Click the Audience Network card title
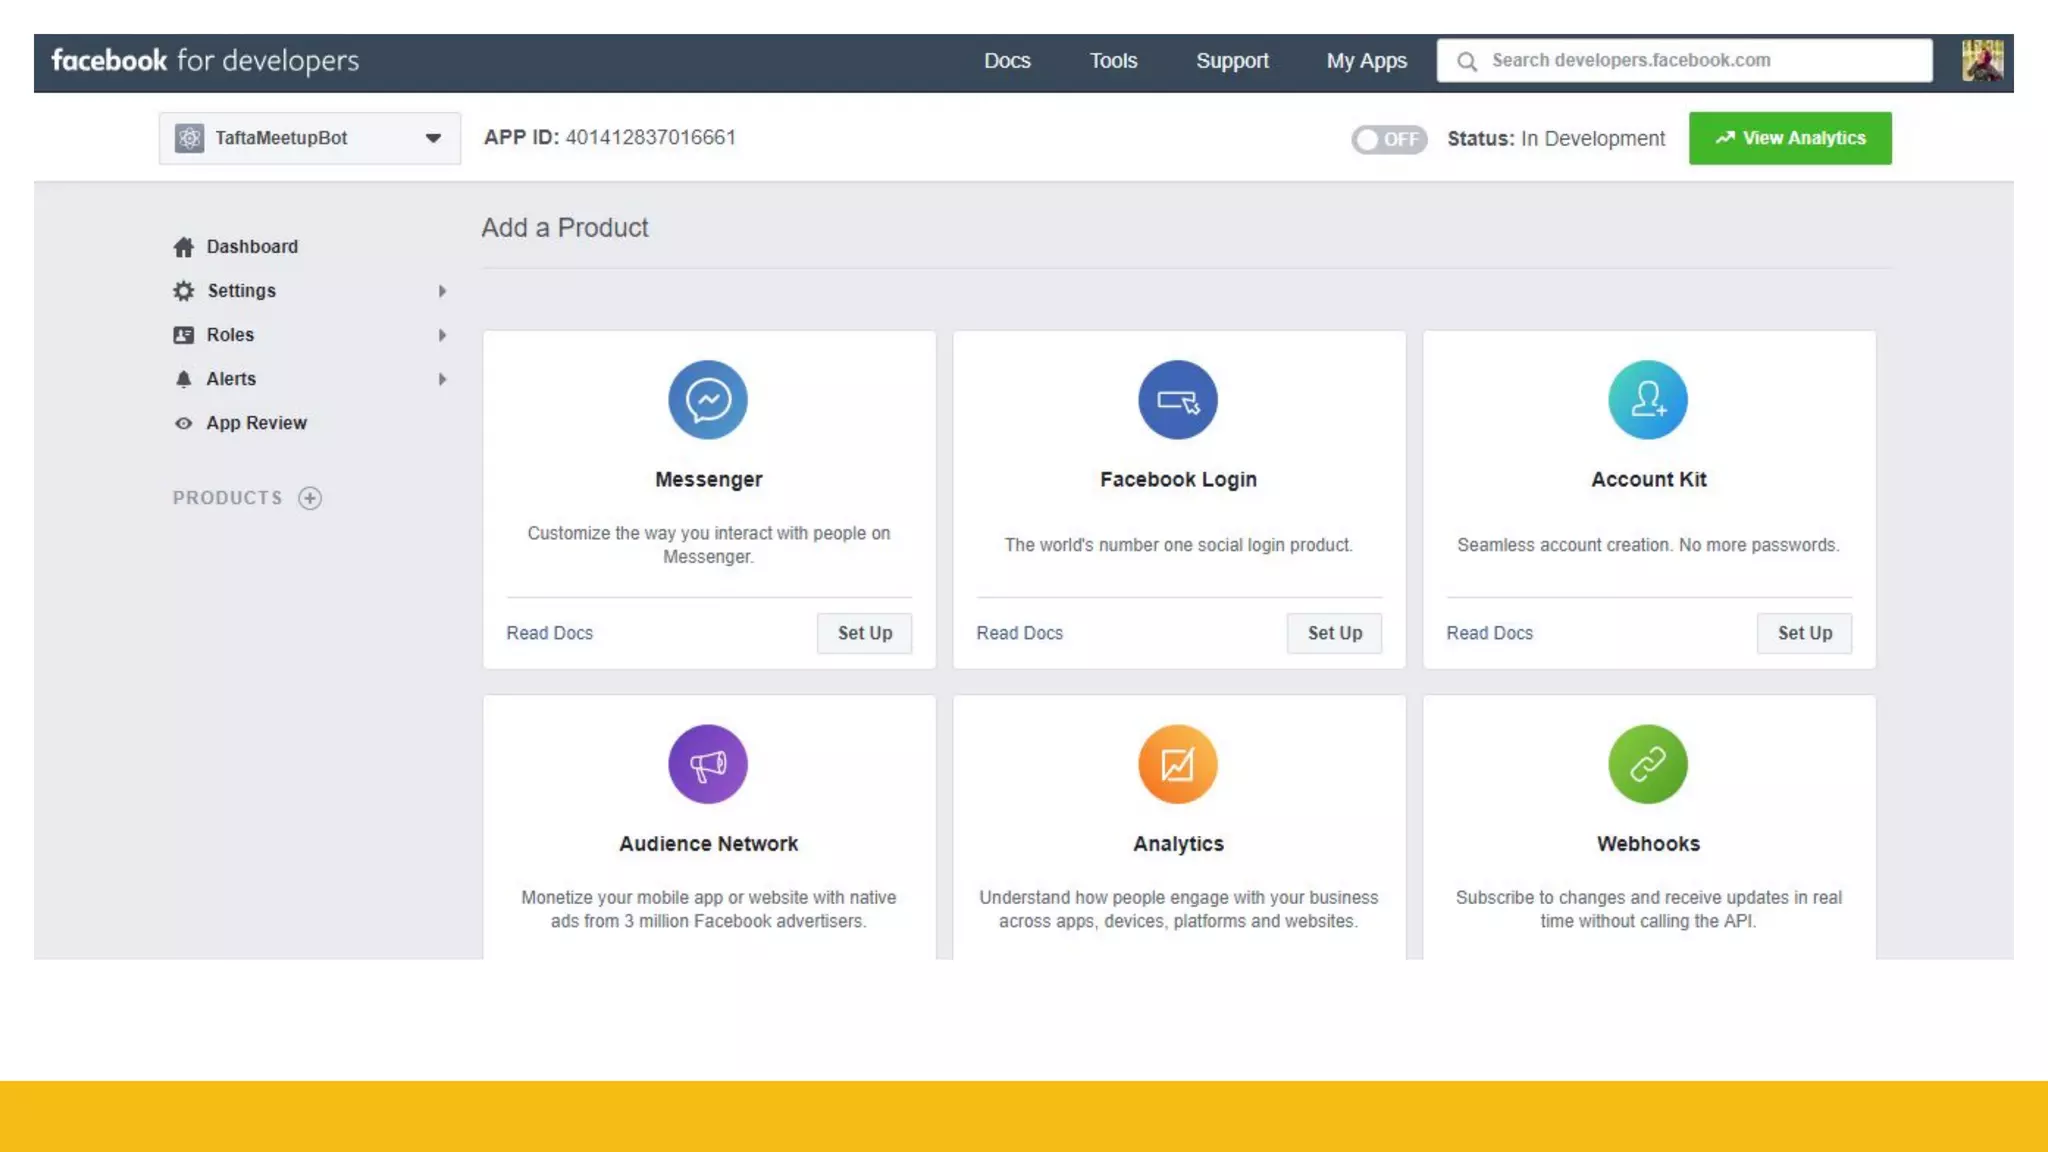Viewport: 2048px width, 1152px height. point(708,844)
